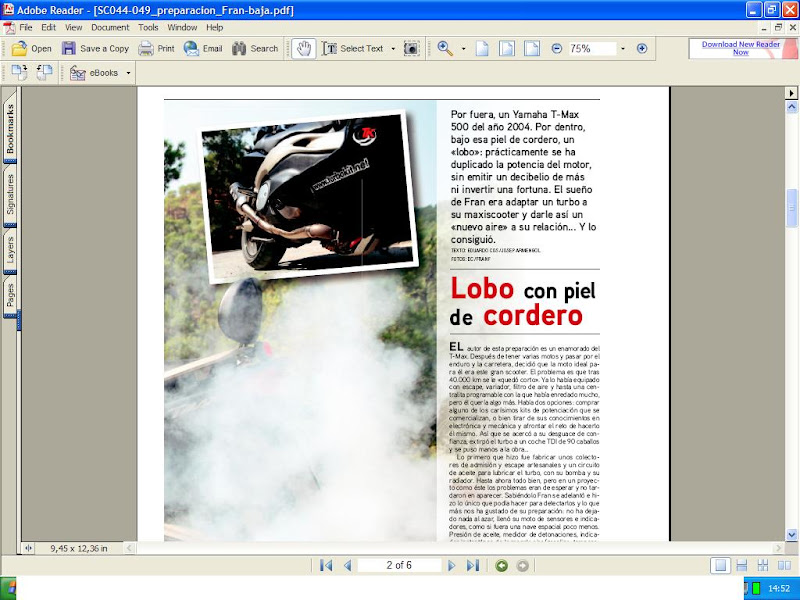Open the Search binoculars tool

[255, 48]
